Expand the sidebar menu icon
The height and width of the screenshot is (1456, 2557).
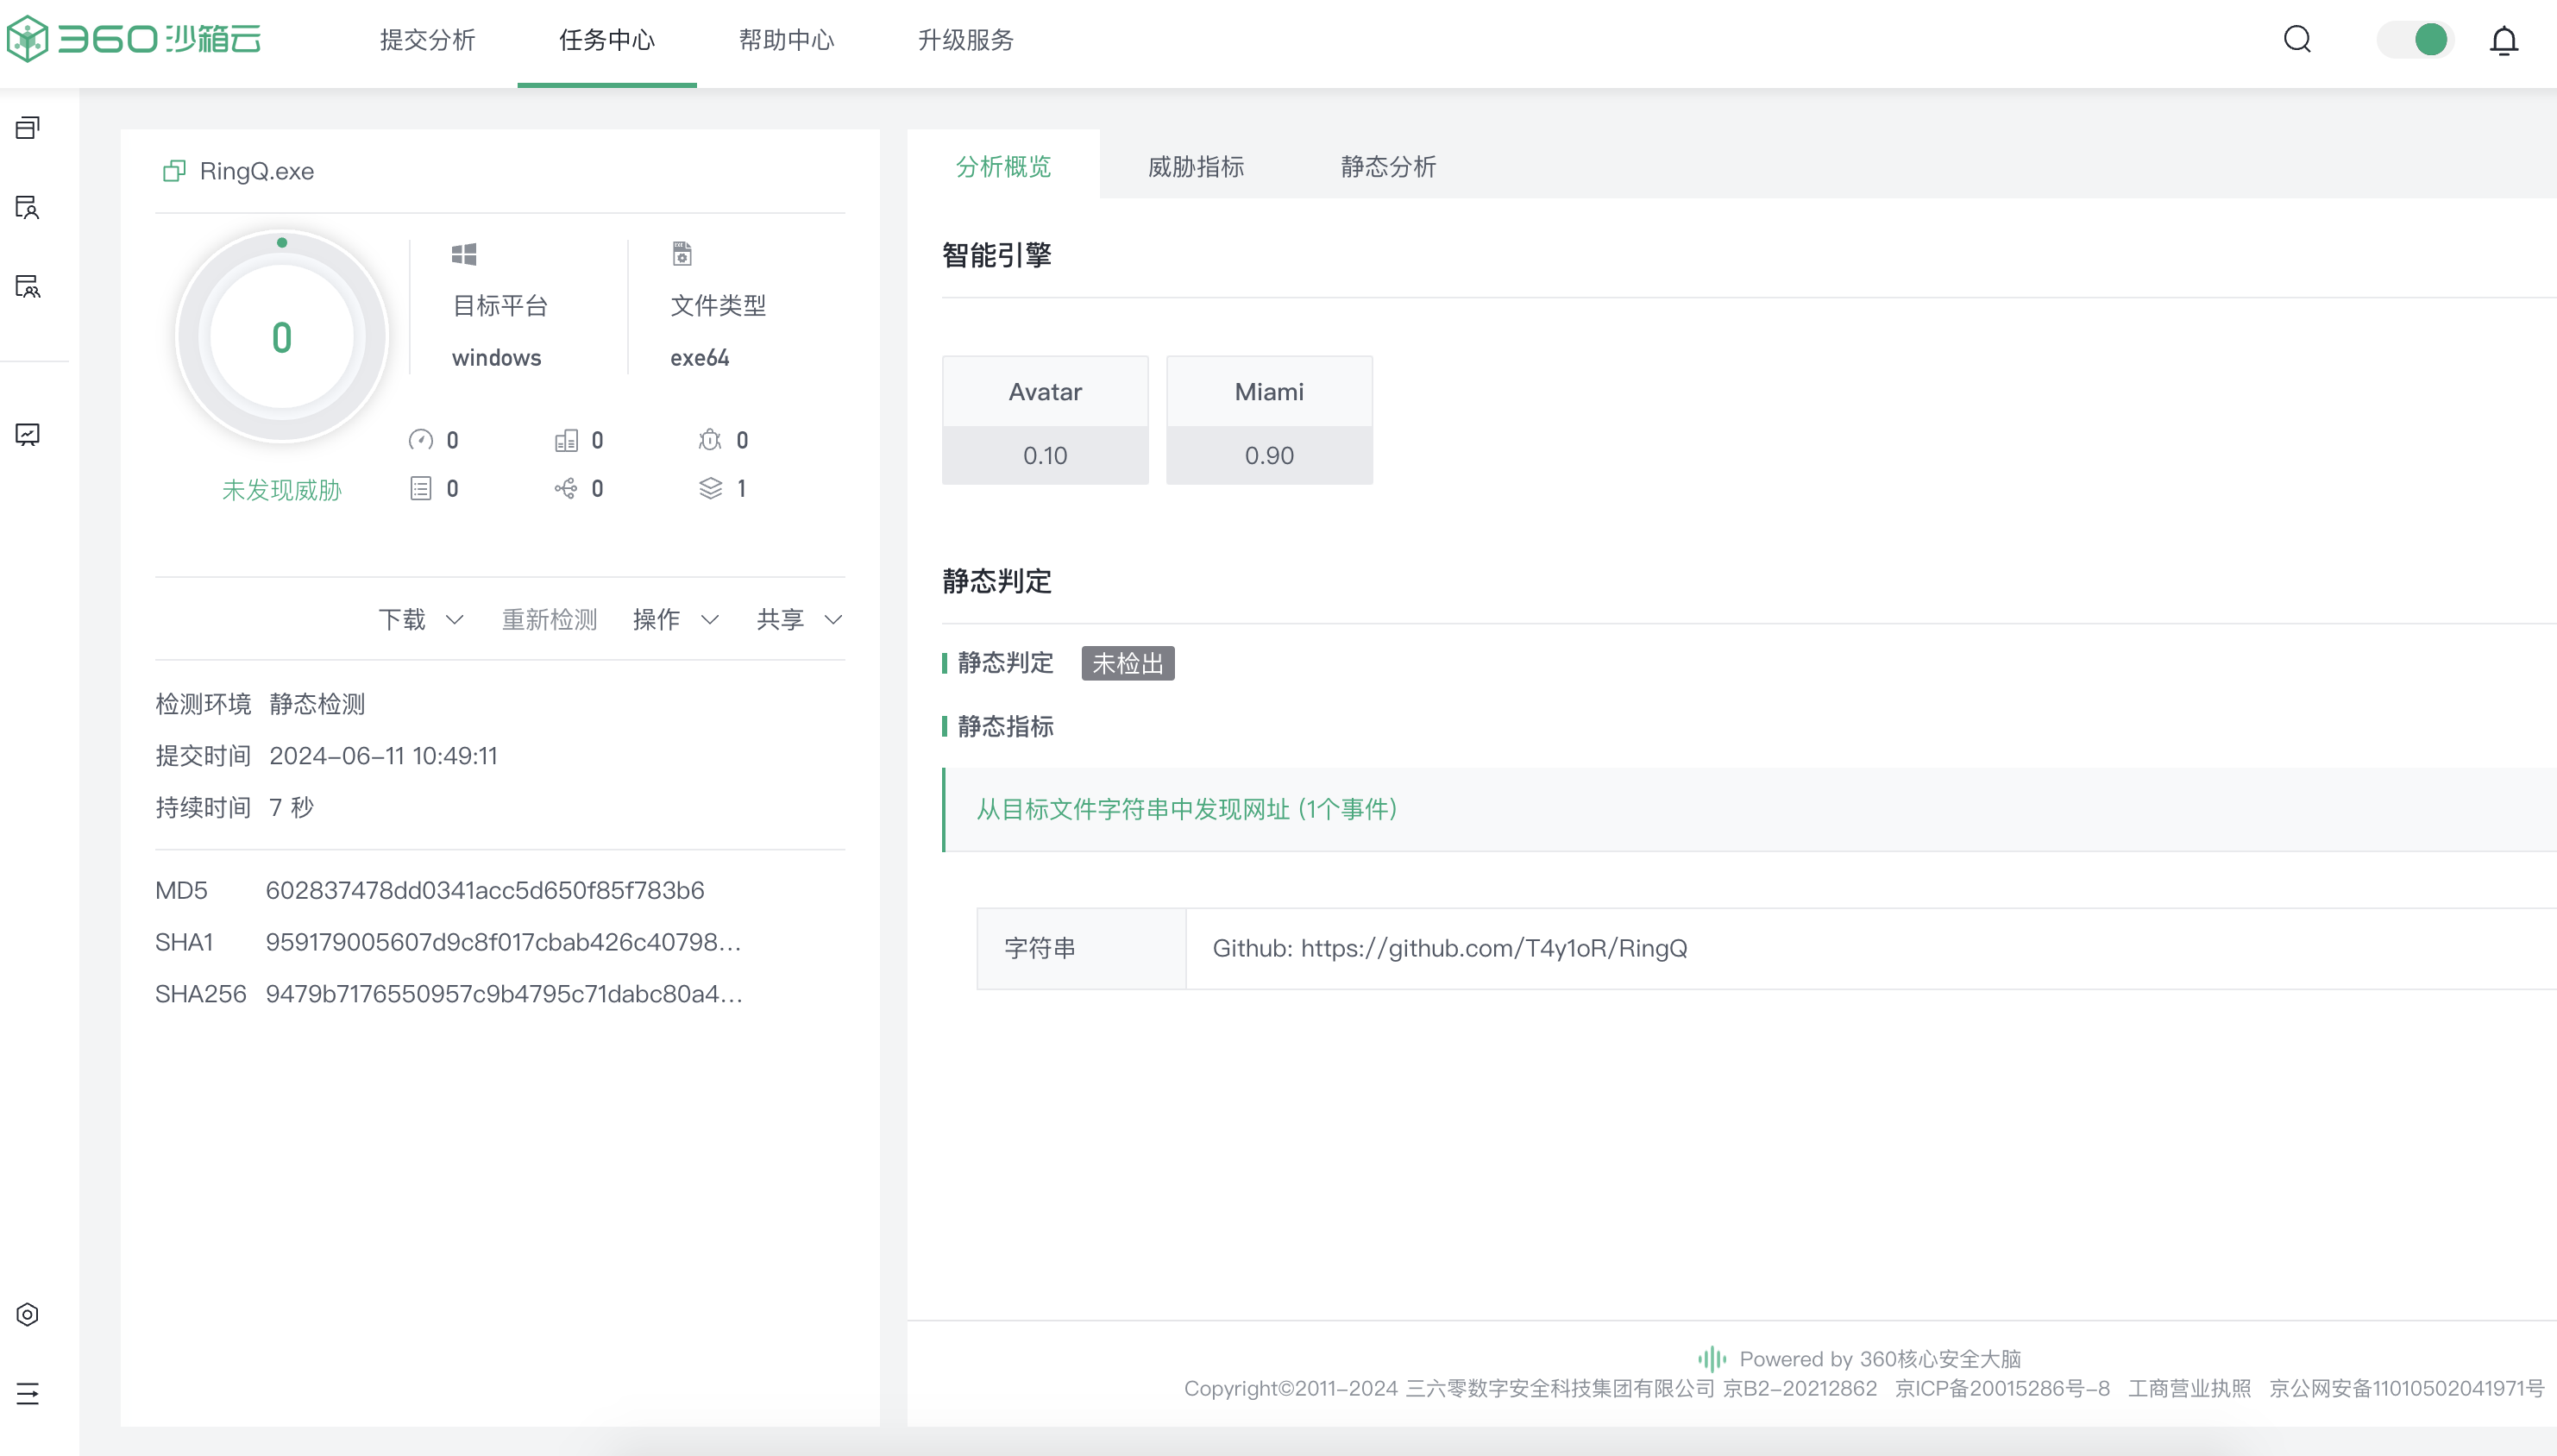tap(28, 1393)
